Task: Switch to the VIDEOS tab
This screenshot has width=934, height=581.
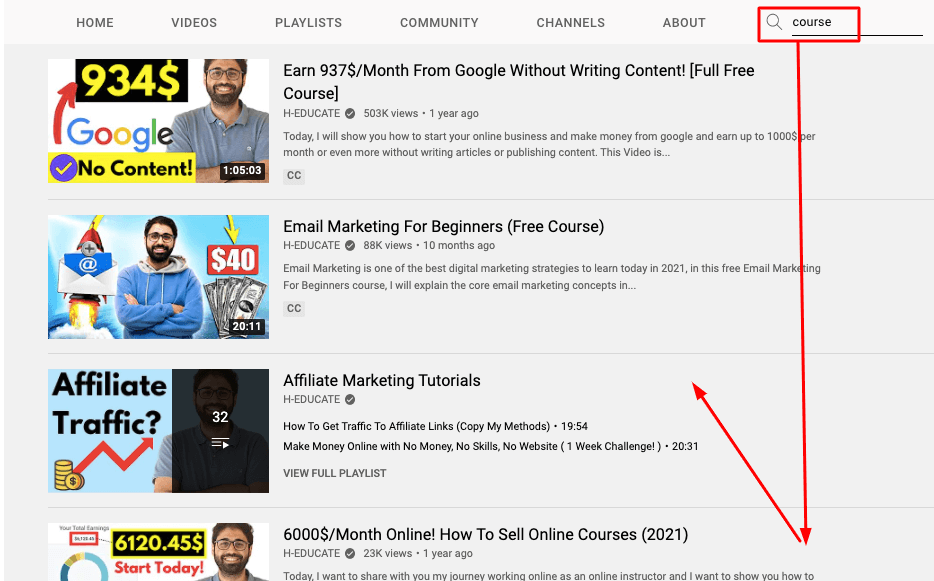Action: [x=194, y=23]
